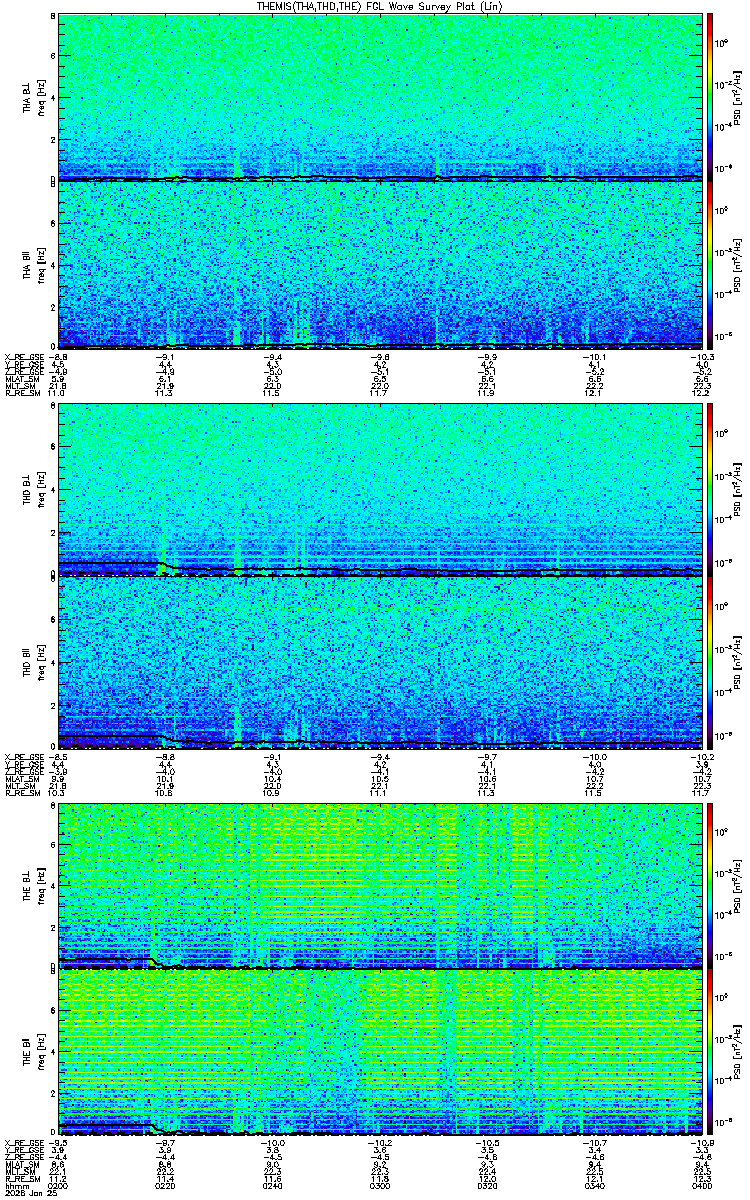The height and width of the screenshot is (1200, 750).
Task: Click the 'PSD [nT²/Hz]' label beside THE B∥
Action: [x=739, y=1052]
